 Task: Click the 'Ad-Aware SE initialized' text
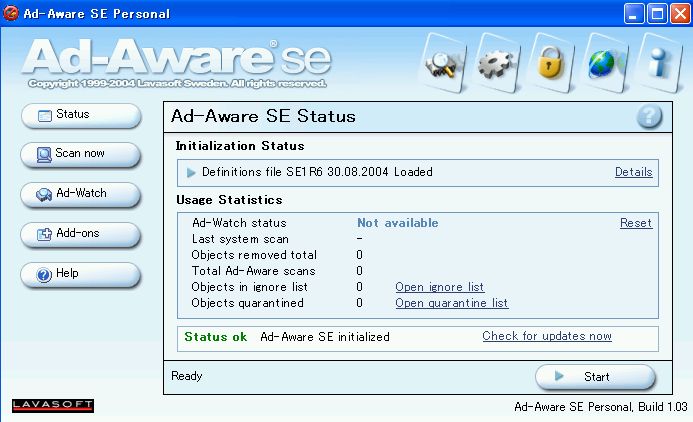[x=325, y=337]
